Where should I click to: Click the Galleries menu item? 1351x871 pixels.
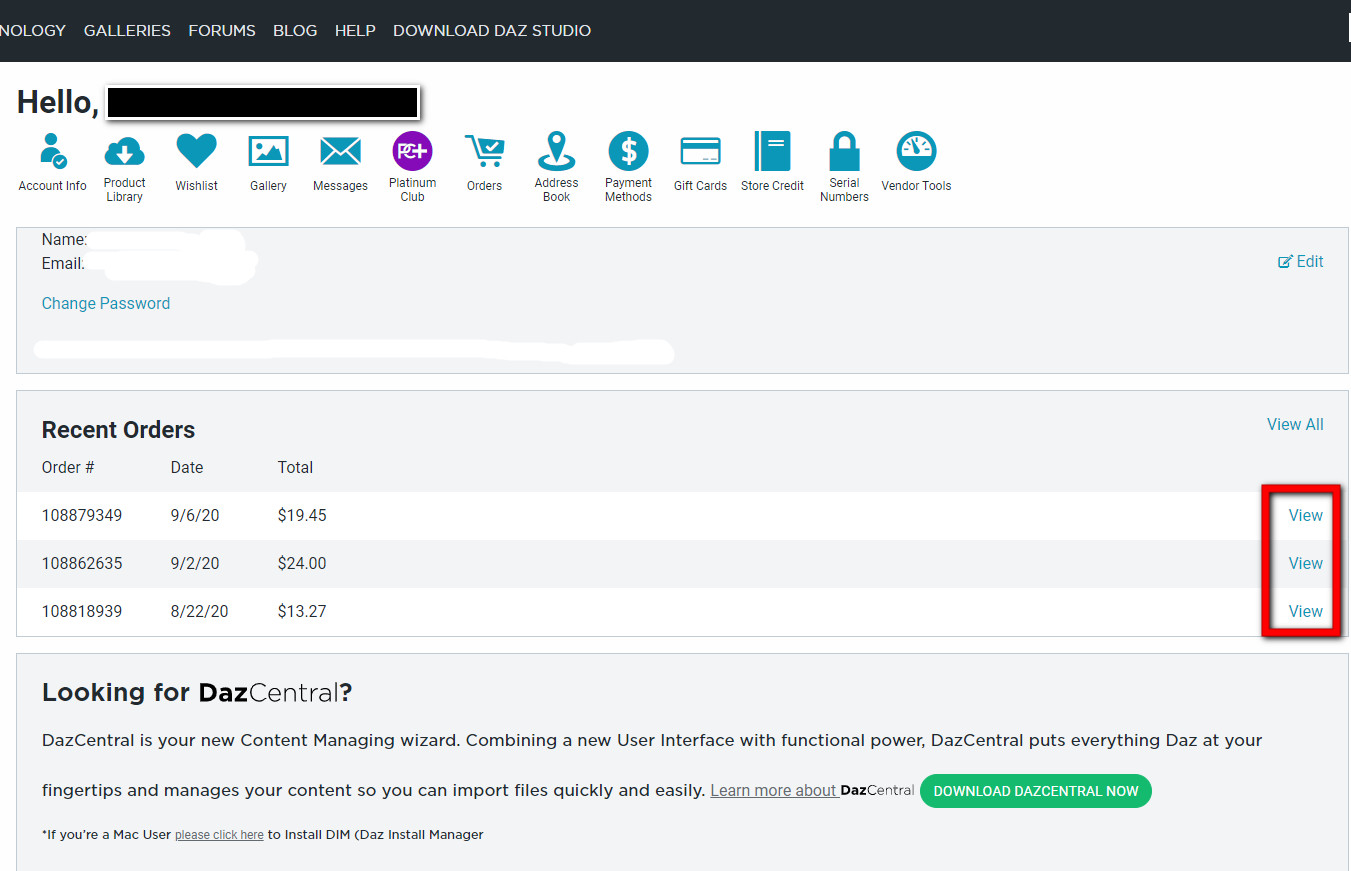coord(127,30)
